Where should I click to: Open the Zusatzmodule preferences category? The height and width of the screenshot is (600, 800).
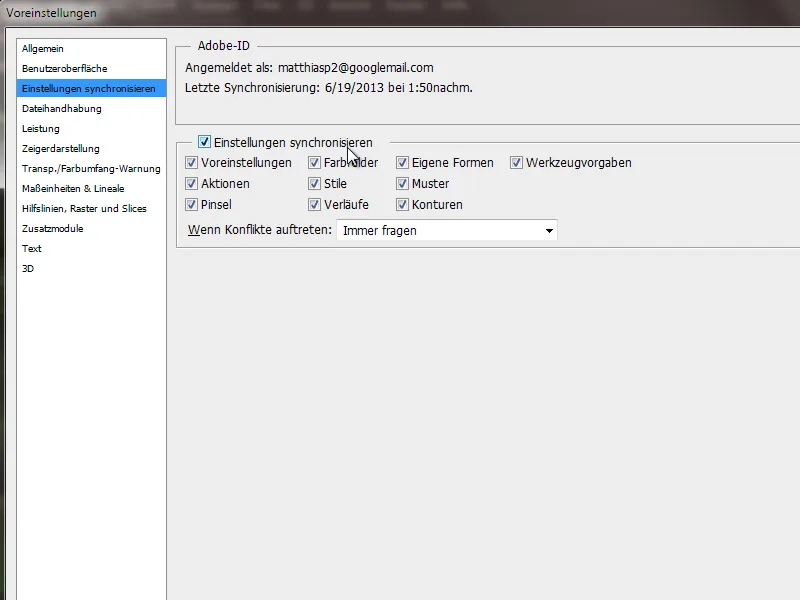91,228
